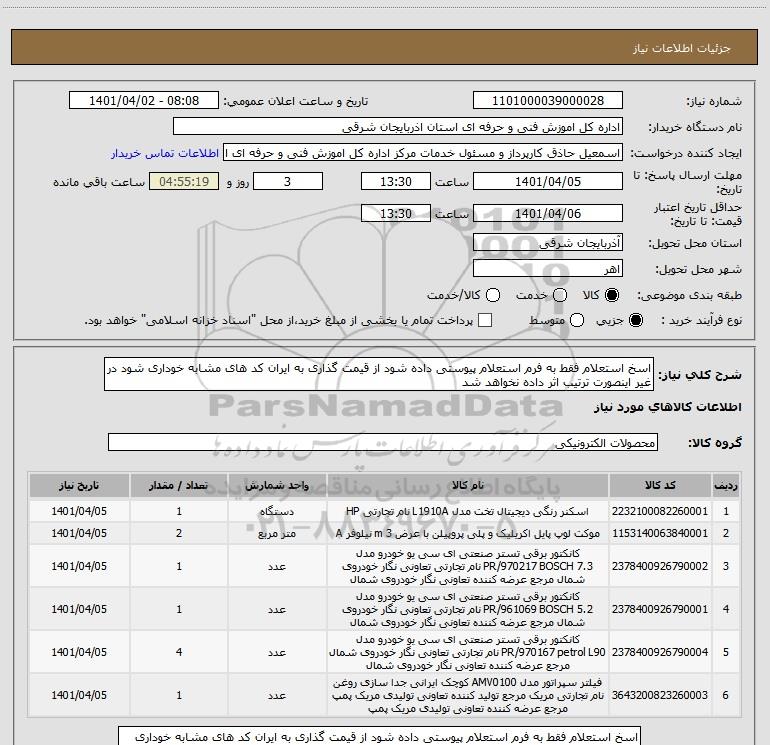The image size is (770, 745).
Task: Click the ردیف column header
Action: [x=726, y=485]
